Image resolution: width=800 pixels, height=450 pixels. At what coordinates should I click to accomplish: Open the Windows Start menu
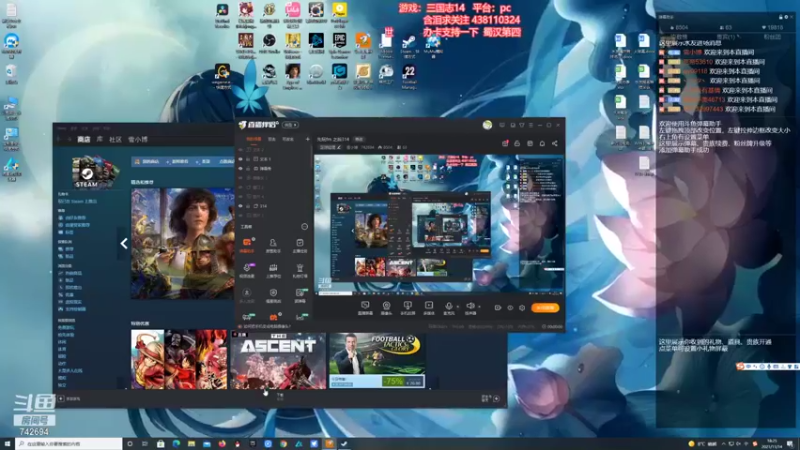pyautogui.click(x=7, y=444)
